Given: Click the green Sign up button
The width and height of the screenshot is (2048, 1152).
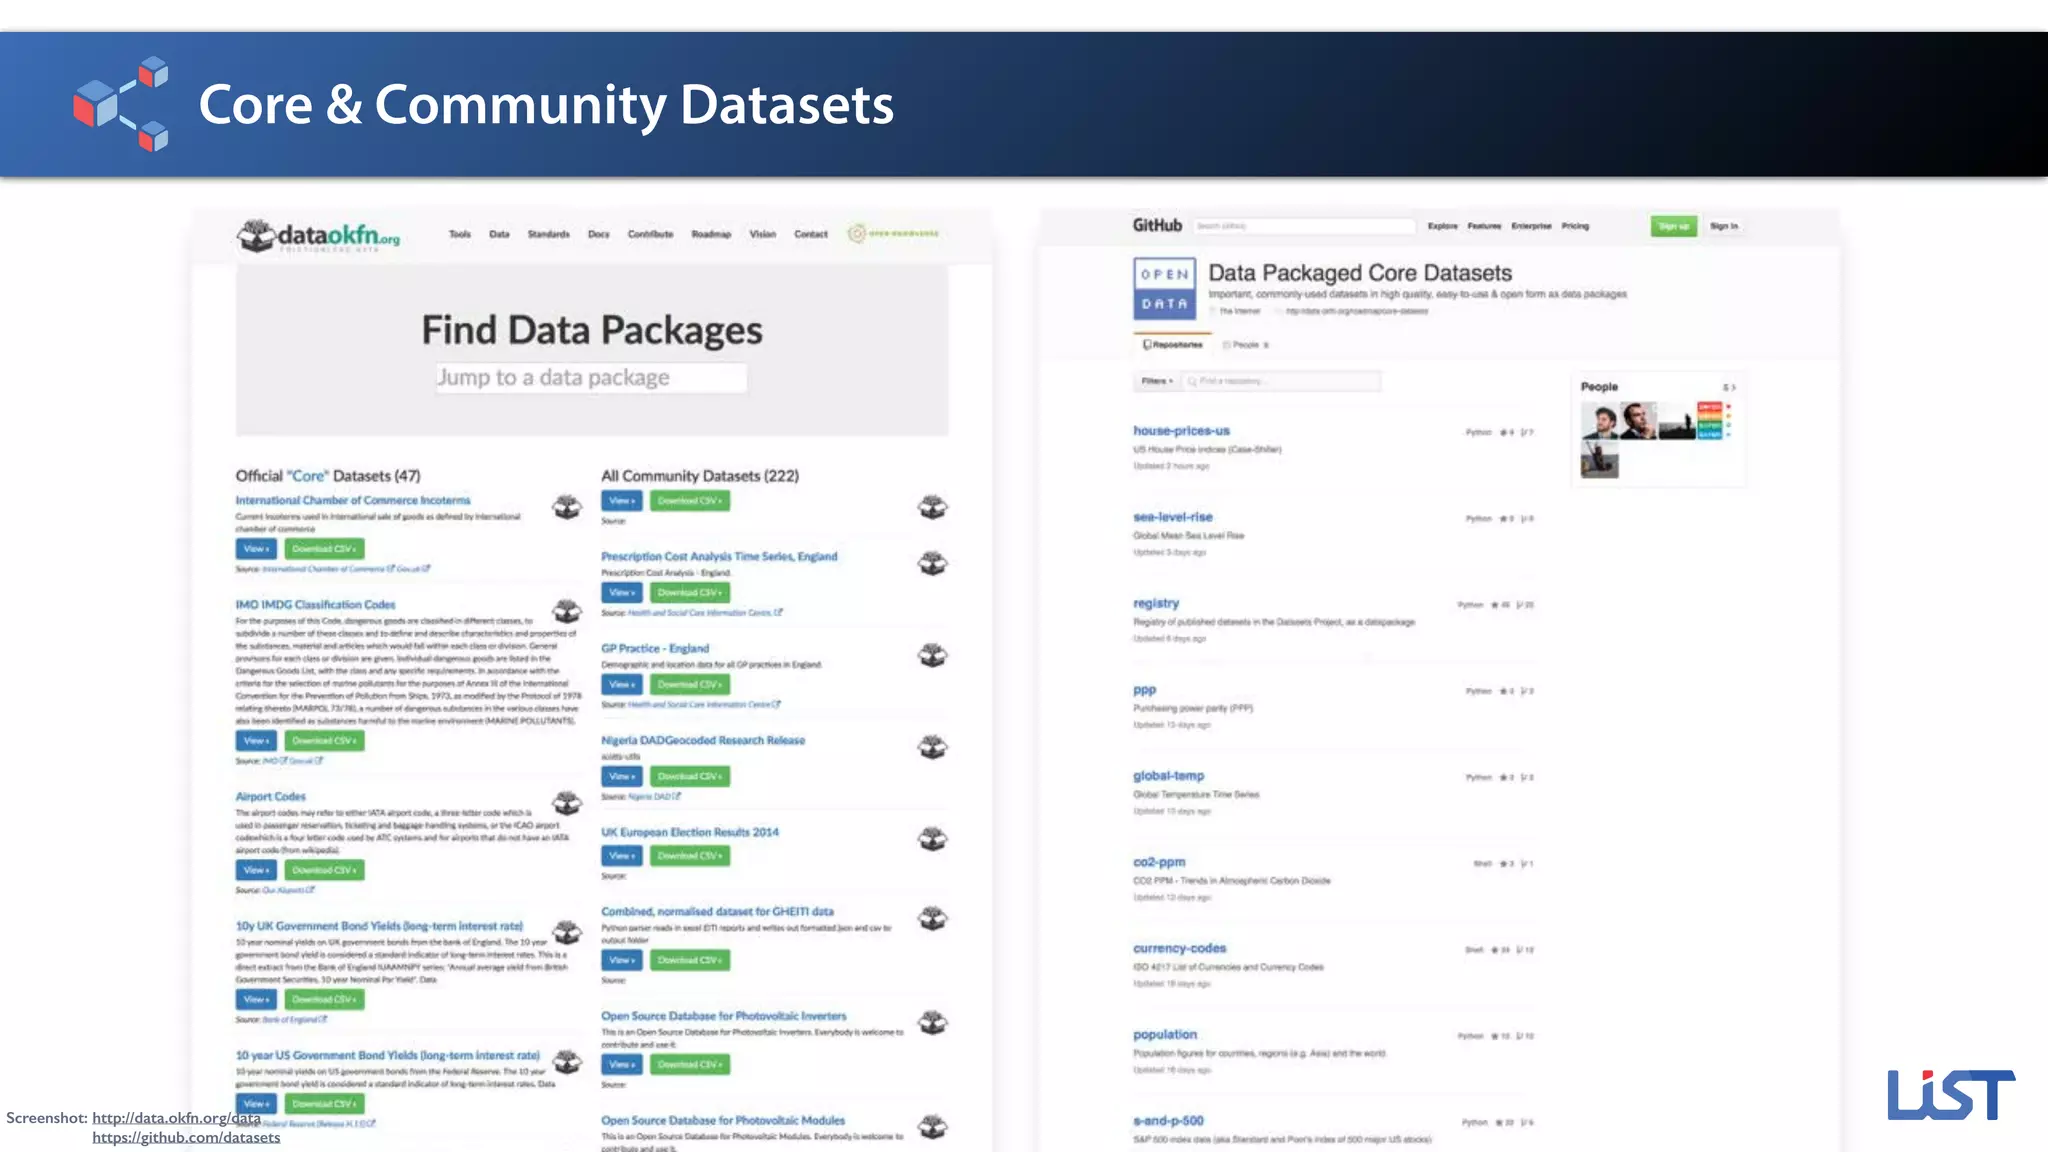Looking at the screenshot, I should [x=1673, y=226].
